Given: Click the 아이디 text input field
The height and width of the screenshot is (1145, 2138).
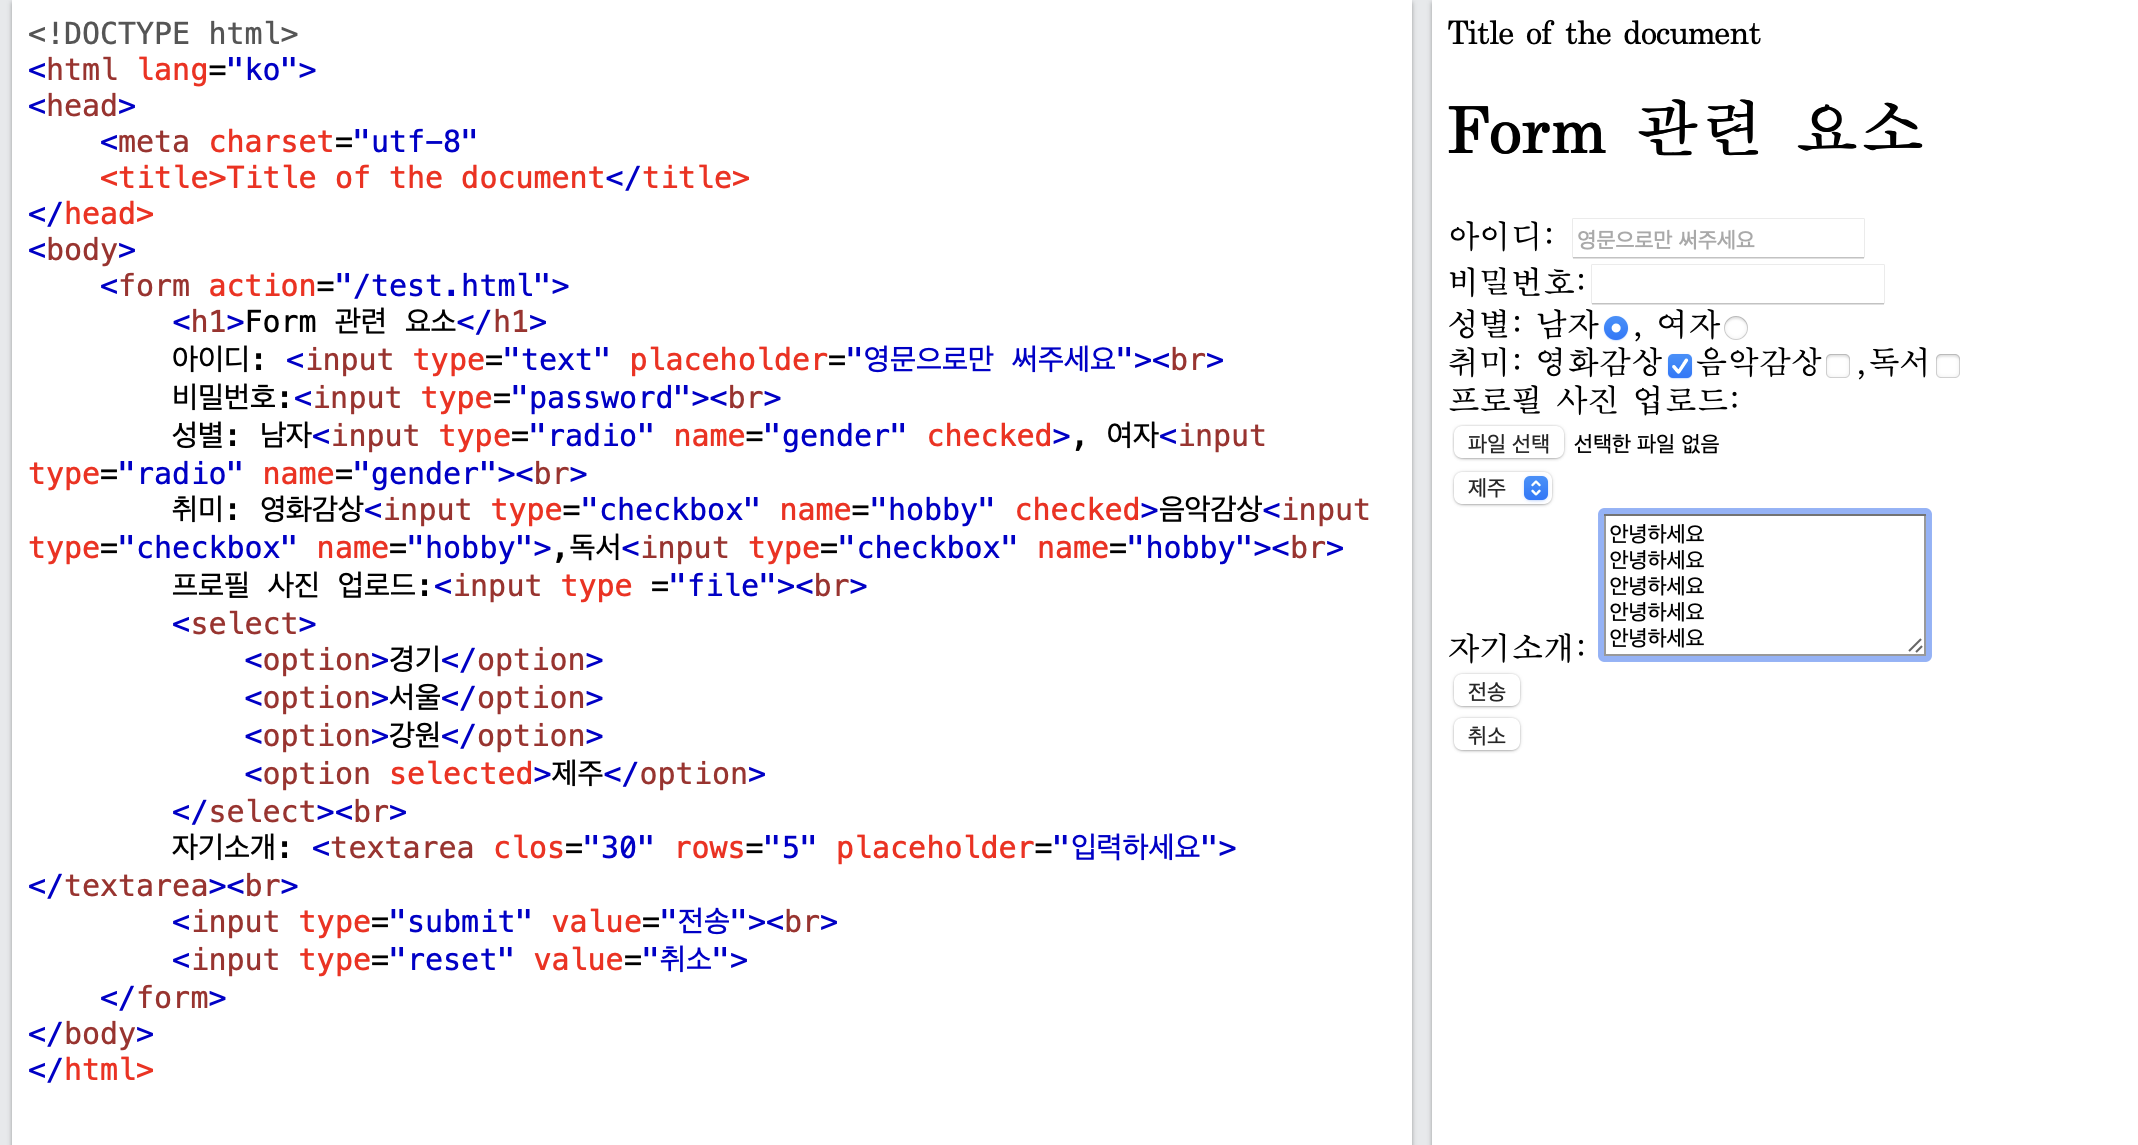Looking at the screenshot, I should [x=1717, y=239].
